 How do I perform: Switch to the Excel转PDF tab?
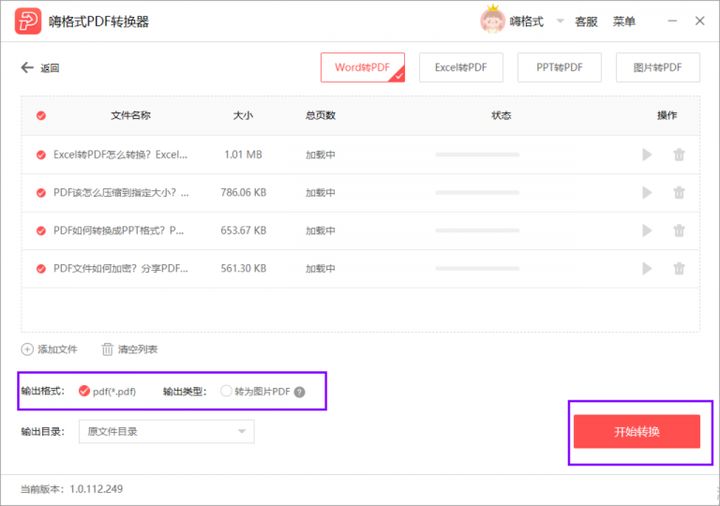tap(461, 67)
